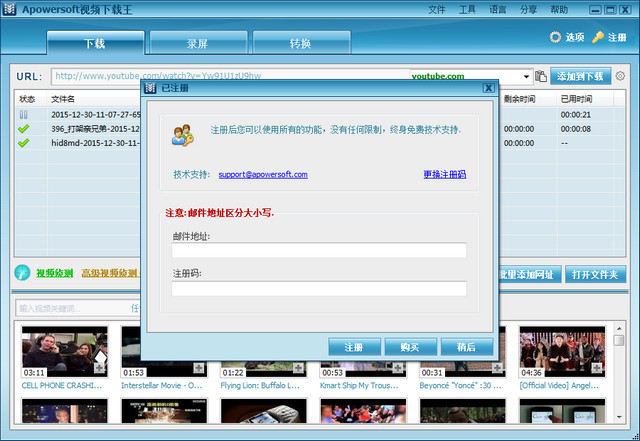Click the paste clipboard icon beside URL

(541, 76)
